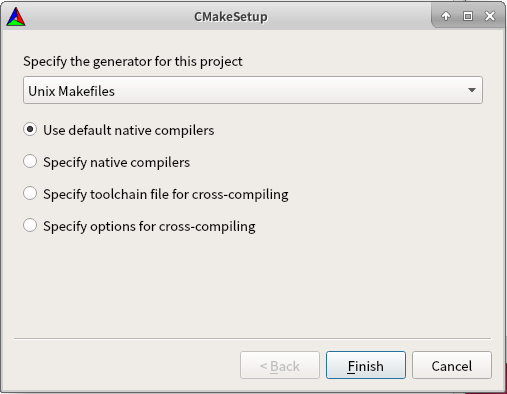Click the CMake triangle logo in title bar
507x394 pixels.
(16, 17)
